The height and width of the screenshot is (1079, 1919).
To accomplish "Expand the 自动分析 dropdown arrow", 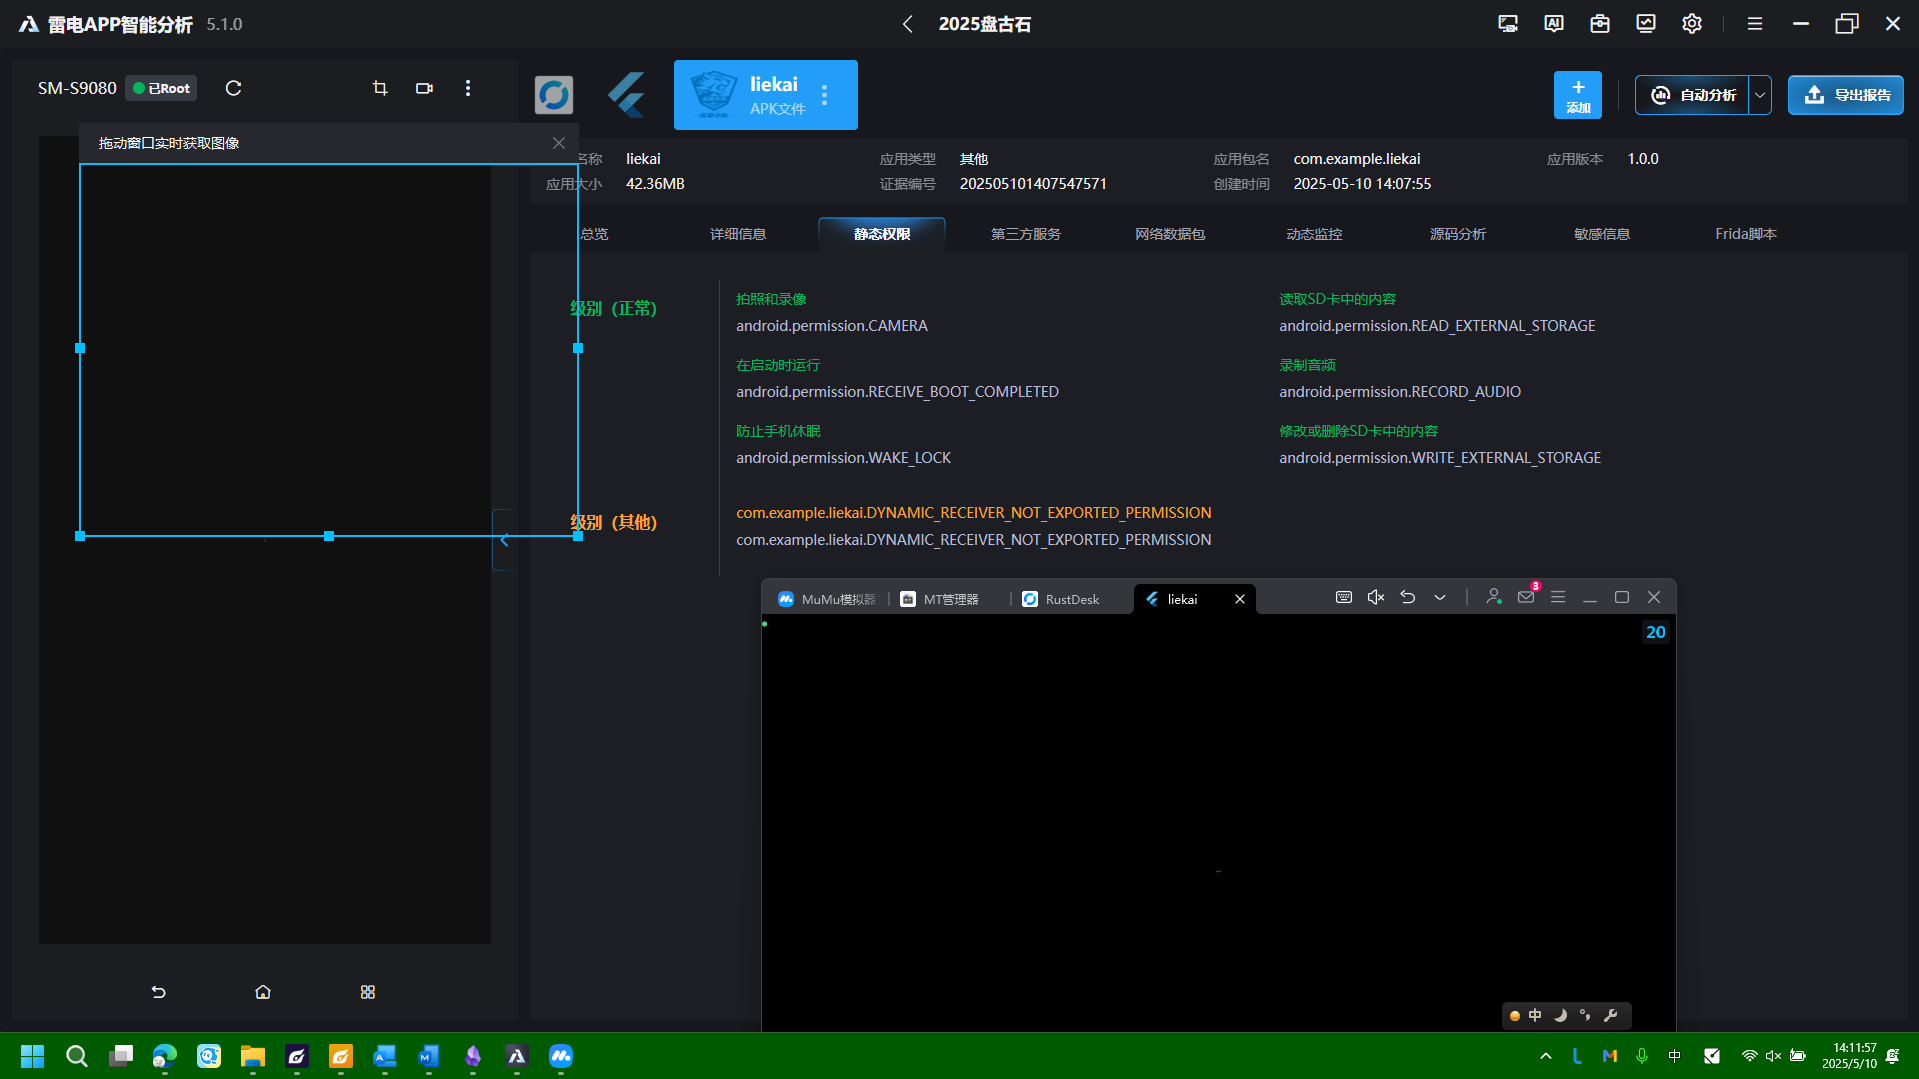I will point(1760,95).
